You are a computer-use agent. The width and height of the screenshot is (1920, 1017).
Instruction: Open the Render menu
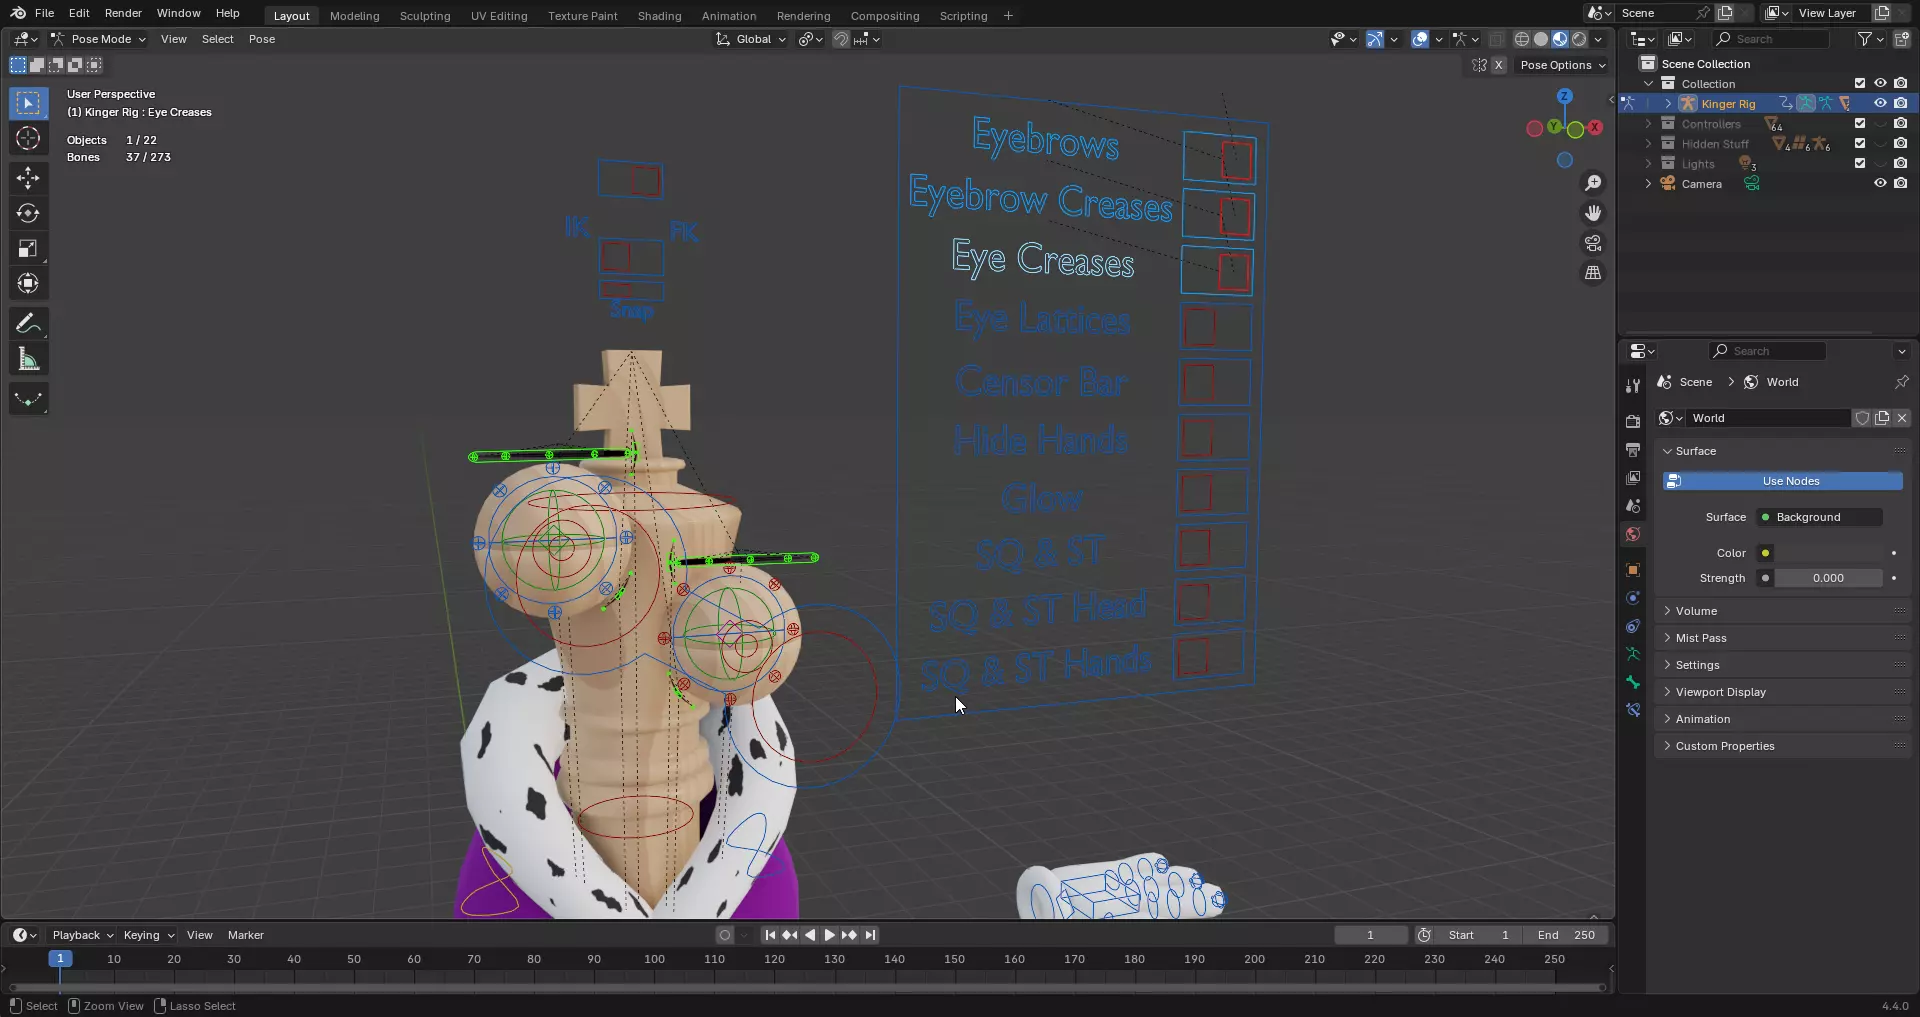[123, 13]
